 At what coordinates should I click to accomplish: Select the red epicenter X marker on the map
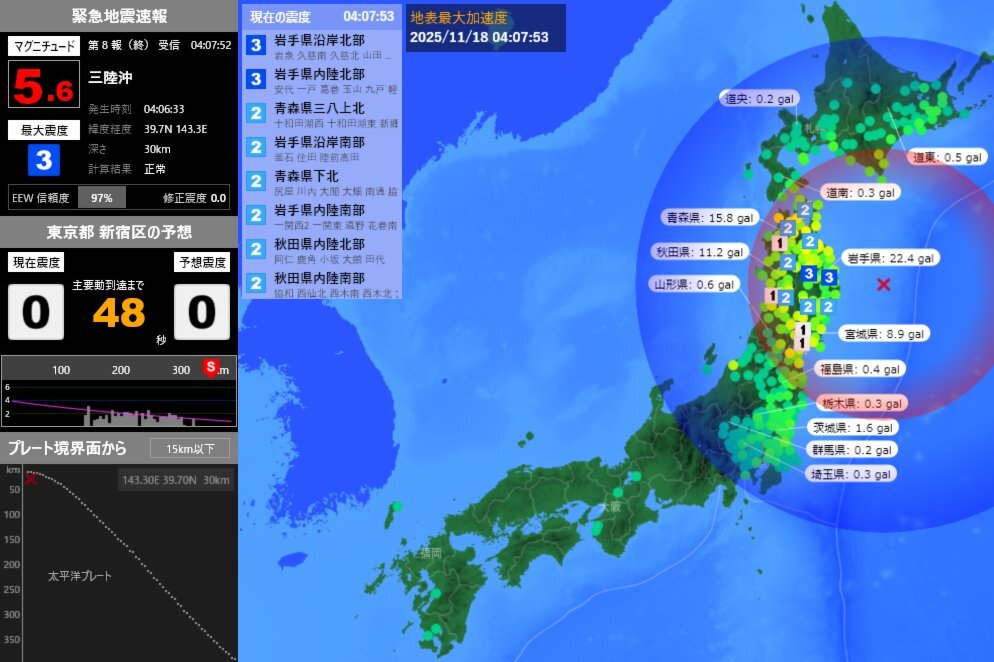[882, 285]
